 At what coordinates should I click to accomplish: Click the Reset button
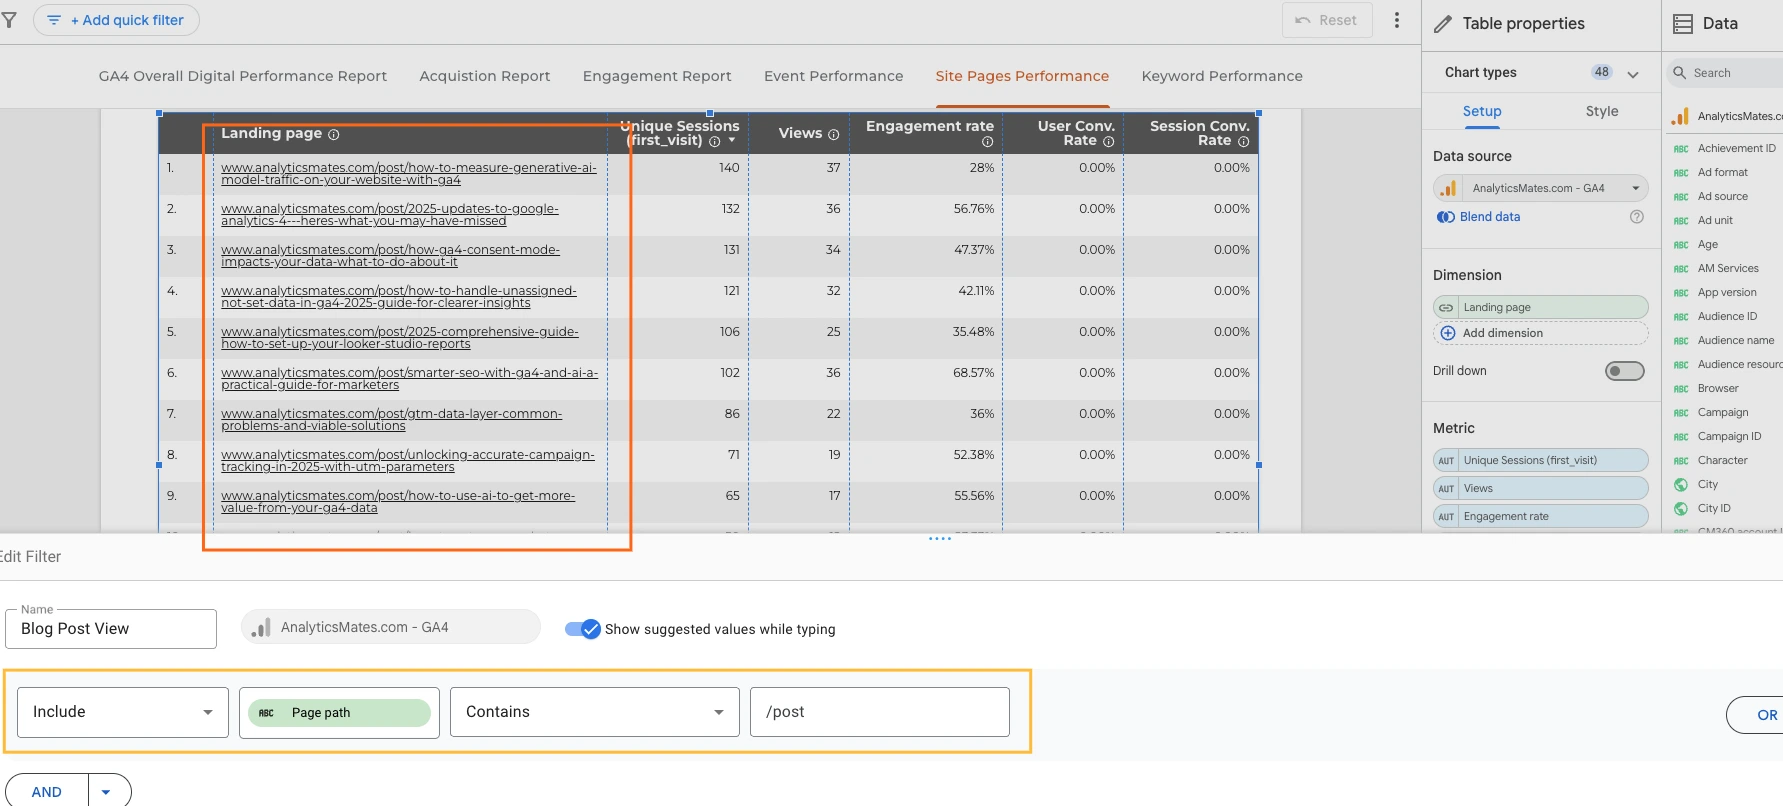coord(1327,20)
